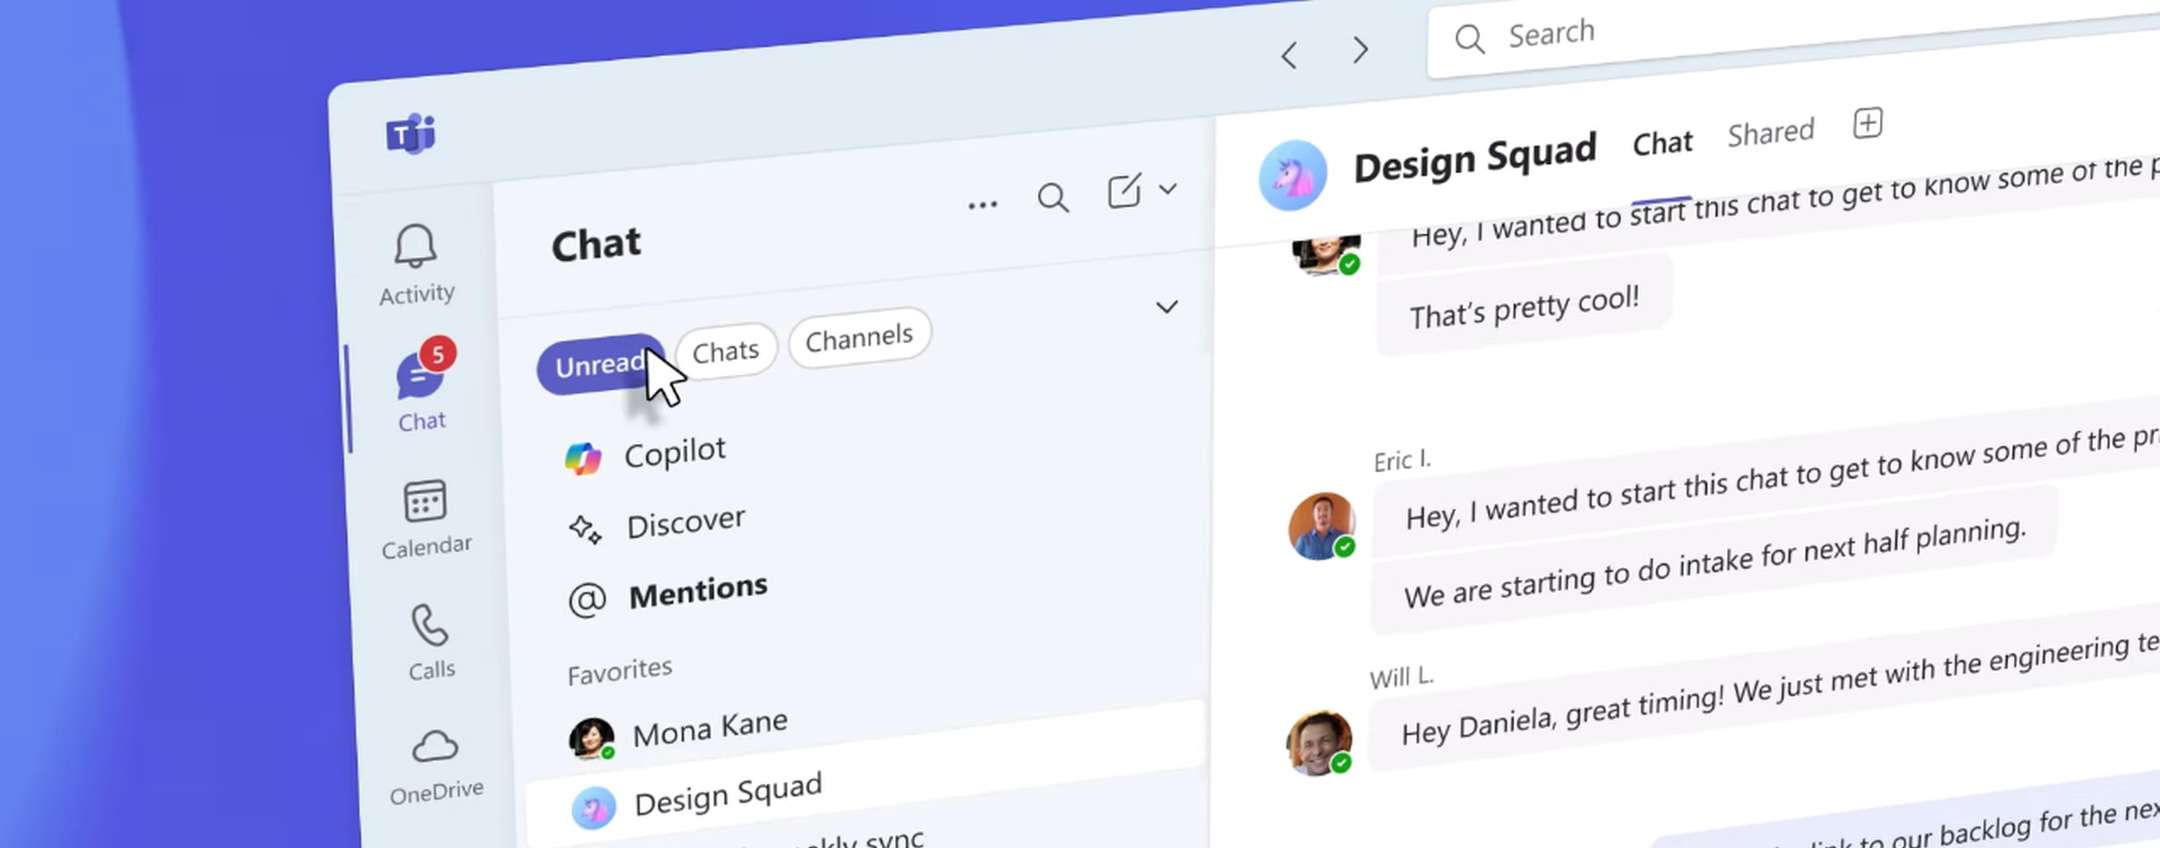2160x848 pixels.
Task: Click the Design Squad title in chat header
Action: click(x=1475, y=157)
